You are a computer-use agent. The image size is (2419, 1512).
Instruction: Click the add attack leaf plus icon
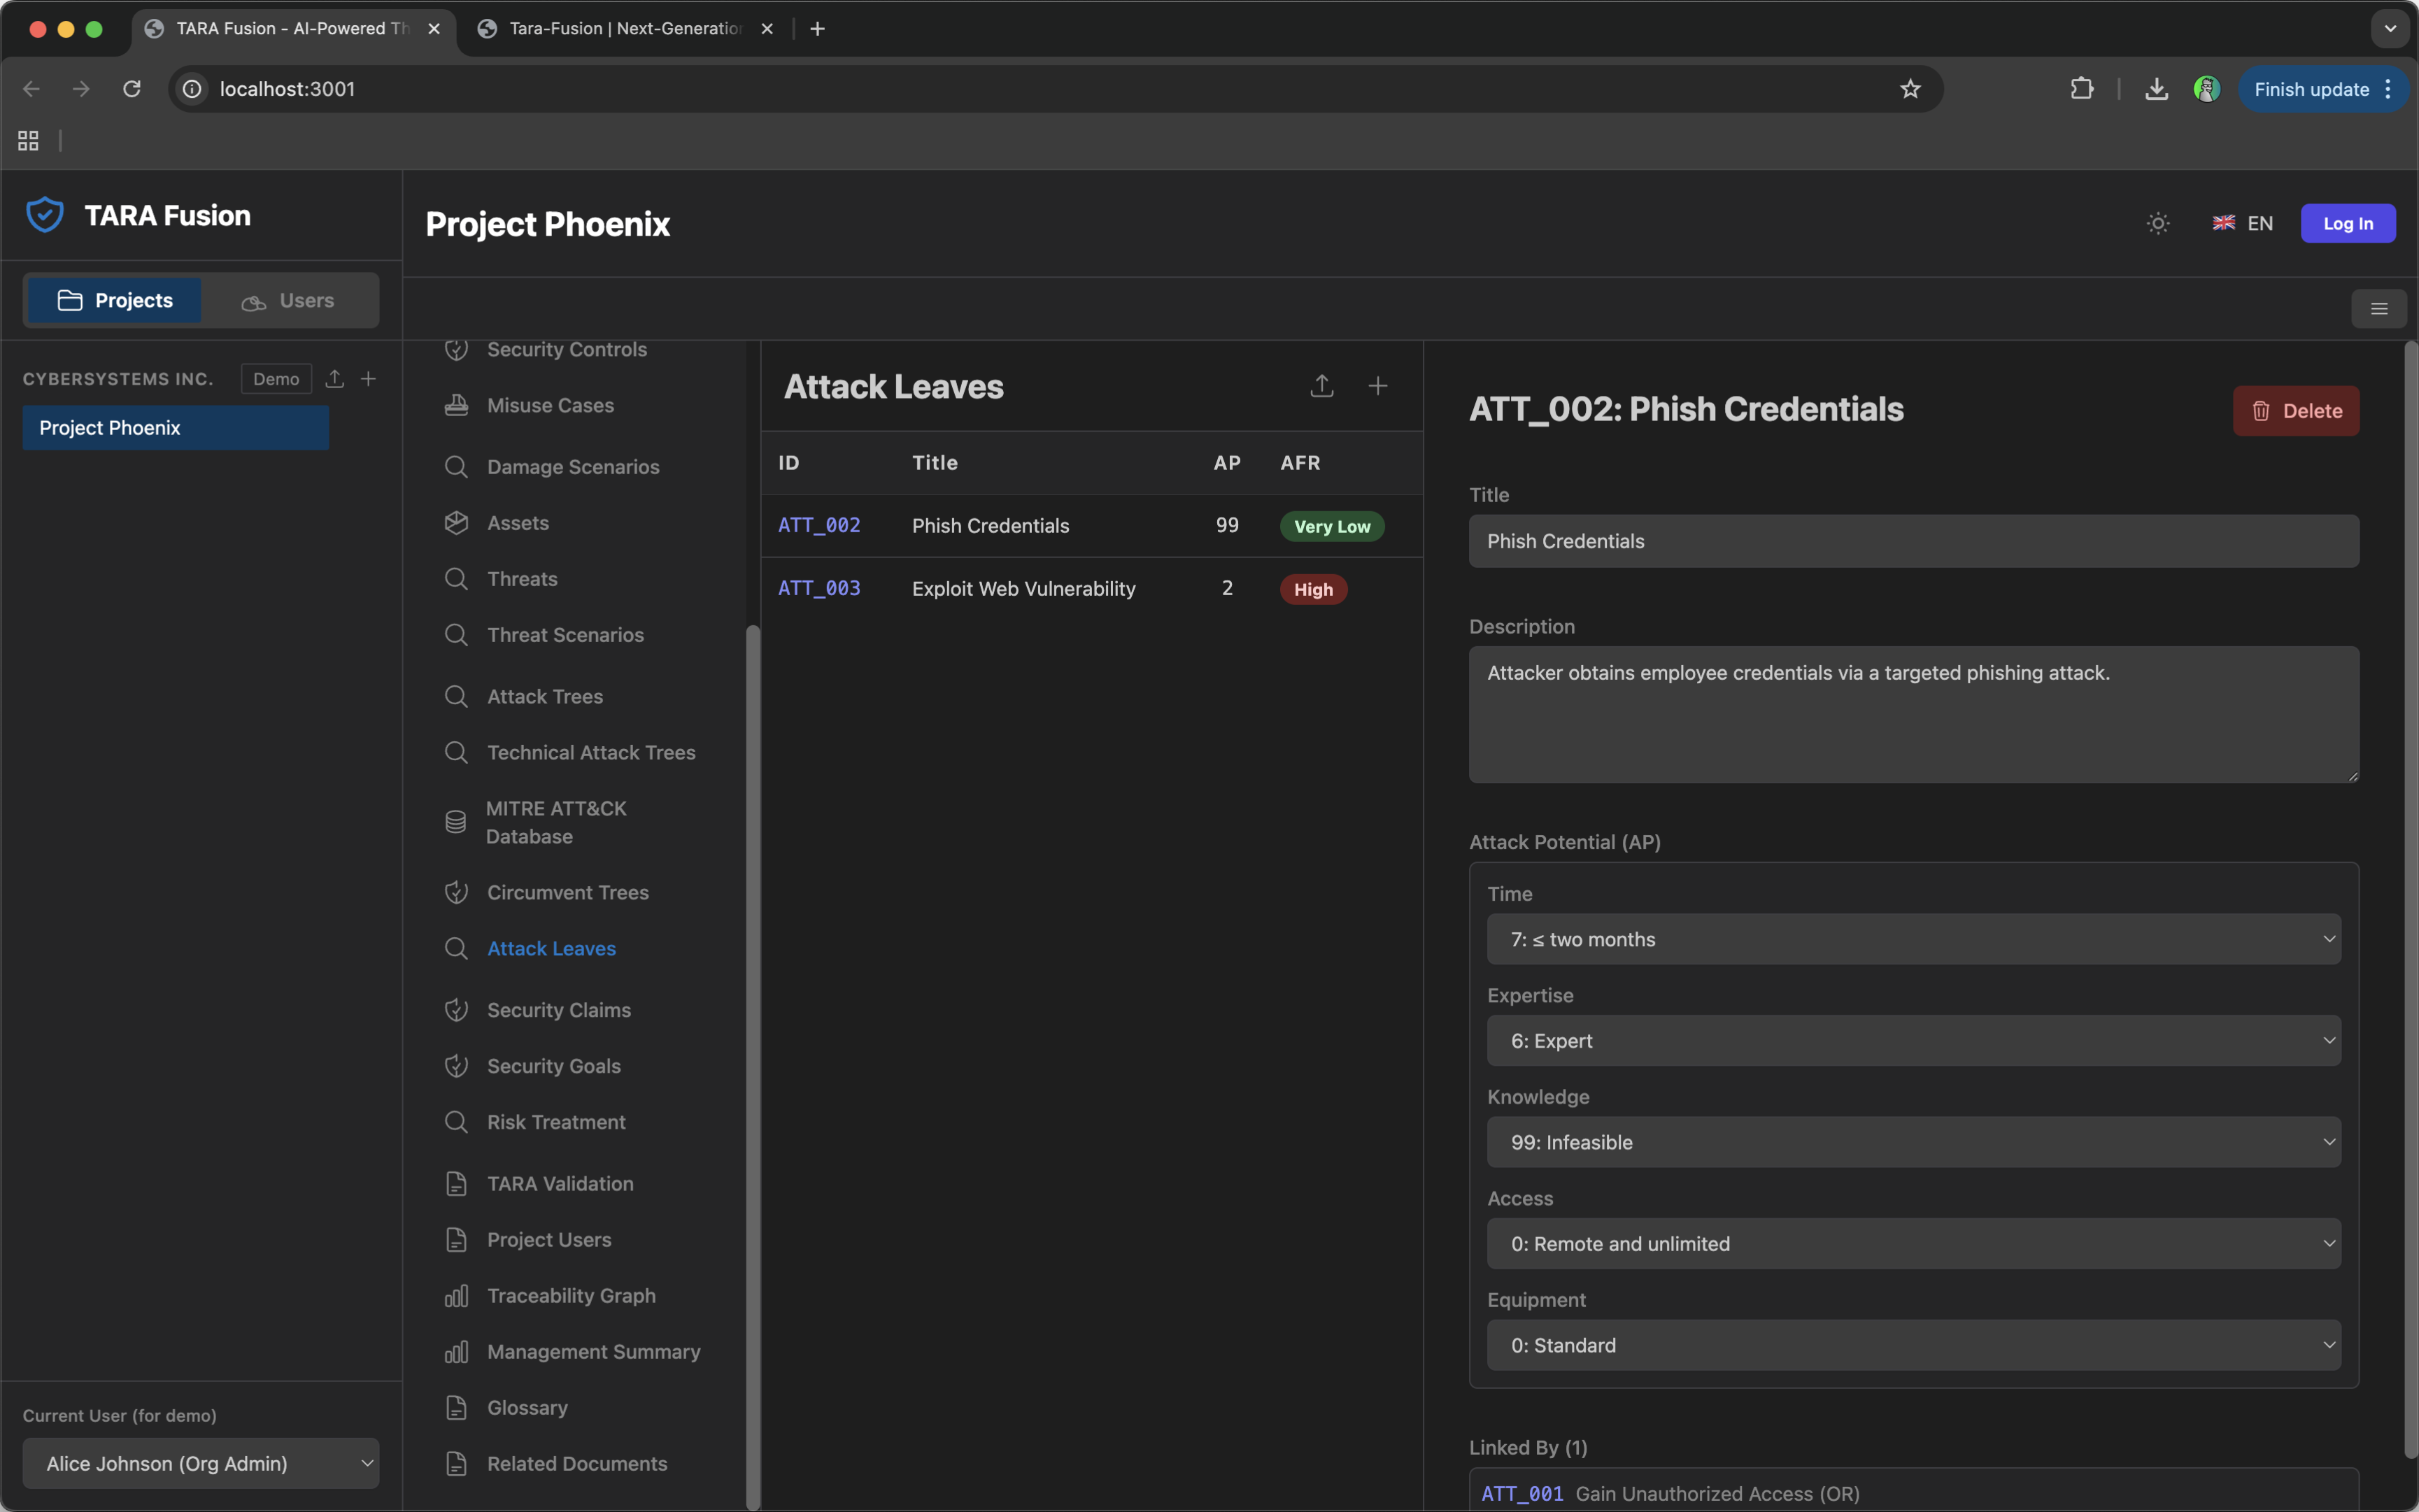tap(1377, 386)
